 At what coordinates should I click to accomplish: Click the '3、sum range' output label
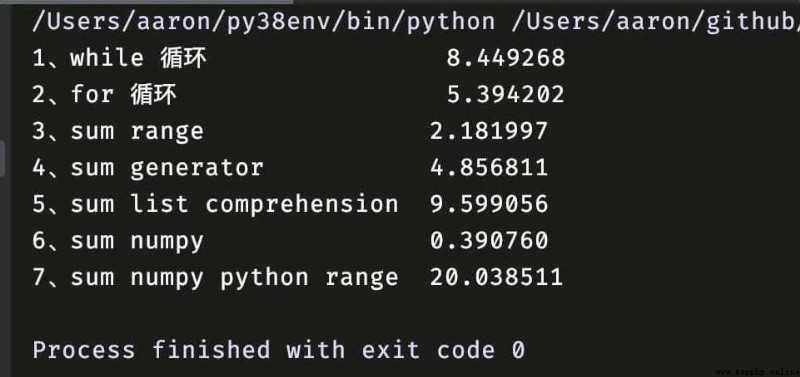118,132
